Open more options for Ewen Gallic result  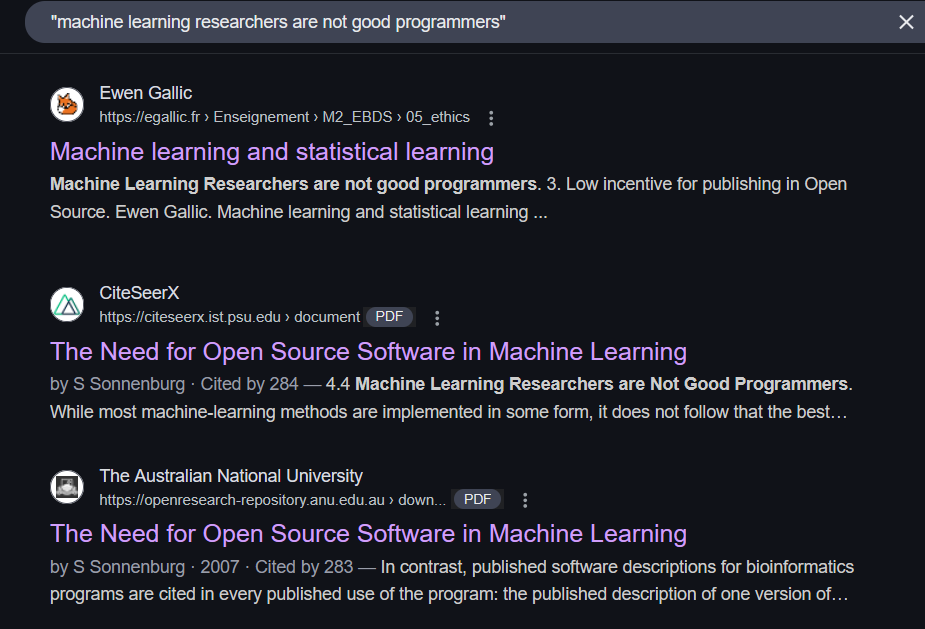490,118
